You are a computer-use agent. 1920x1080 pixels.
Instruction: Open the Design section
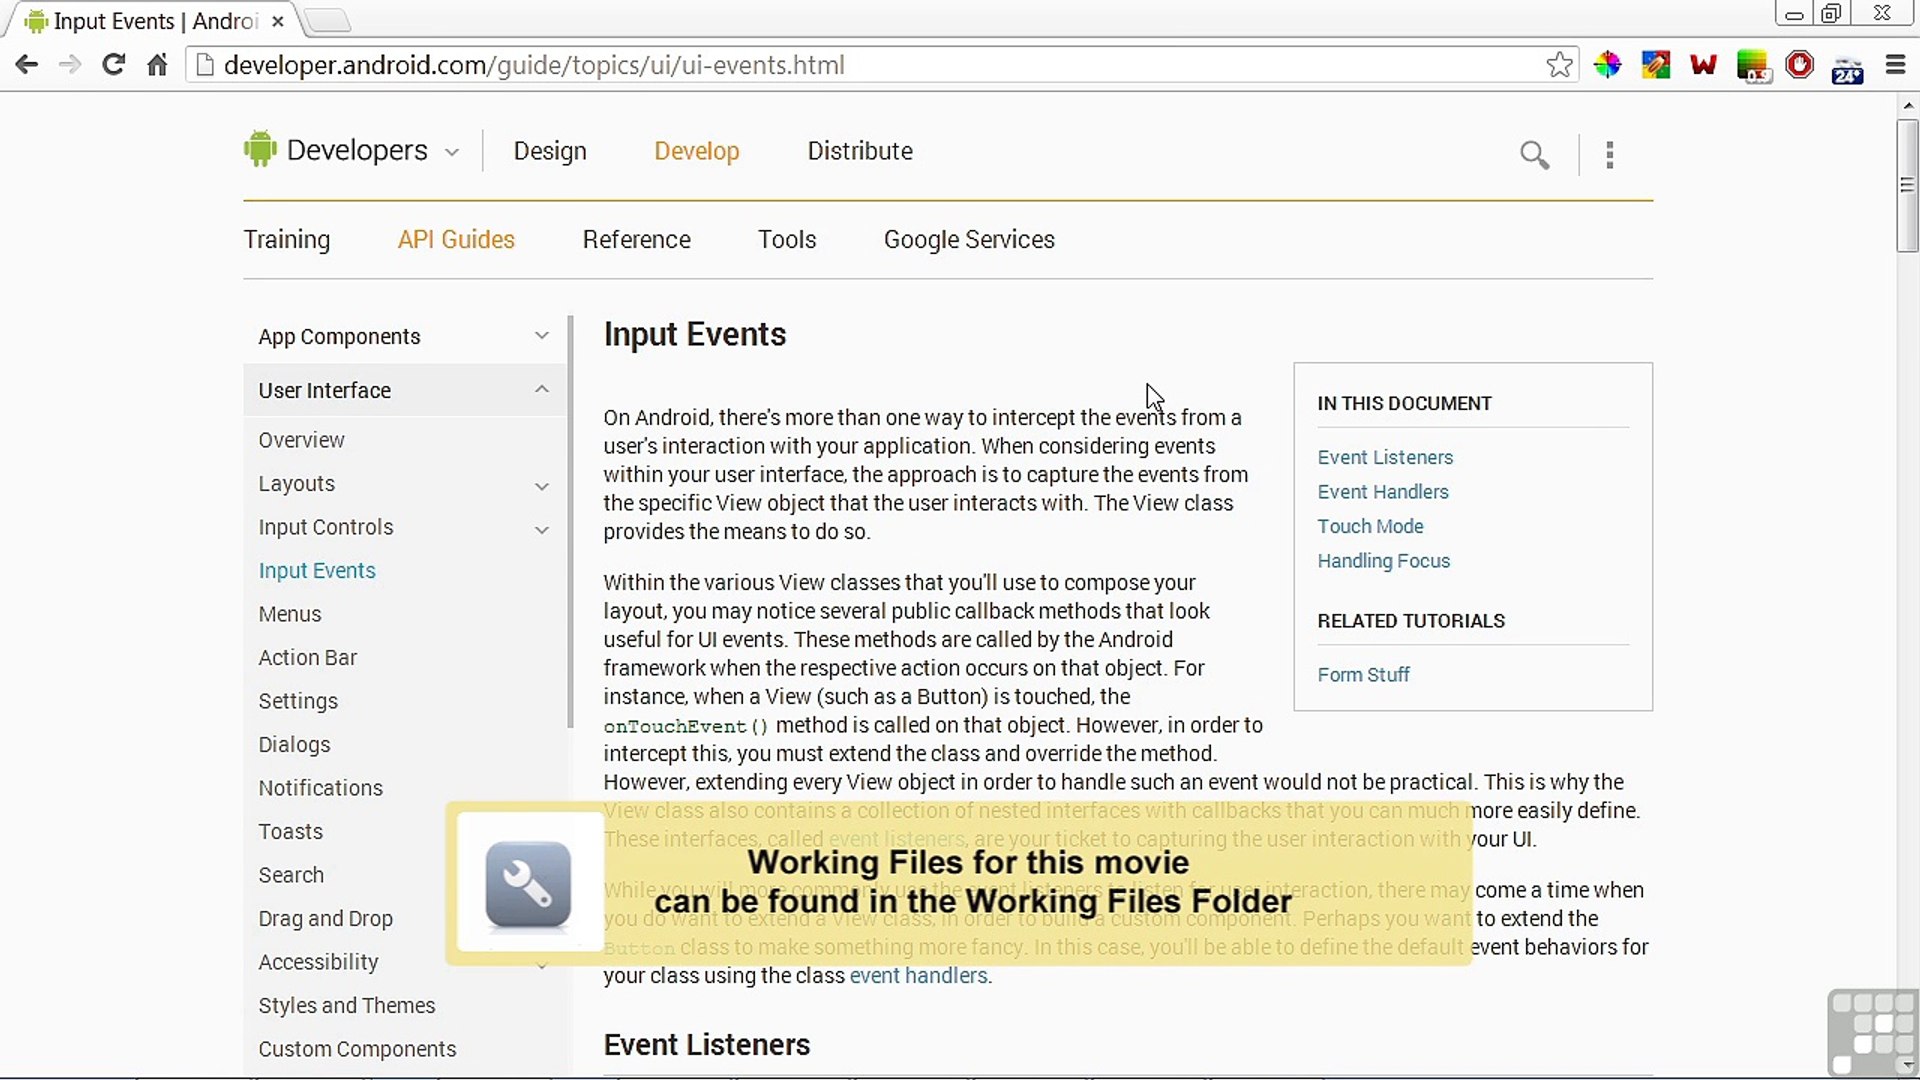tap(550, 151)
